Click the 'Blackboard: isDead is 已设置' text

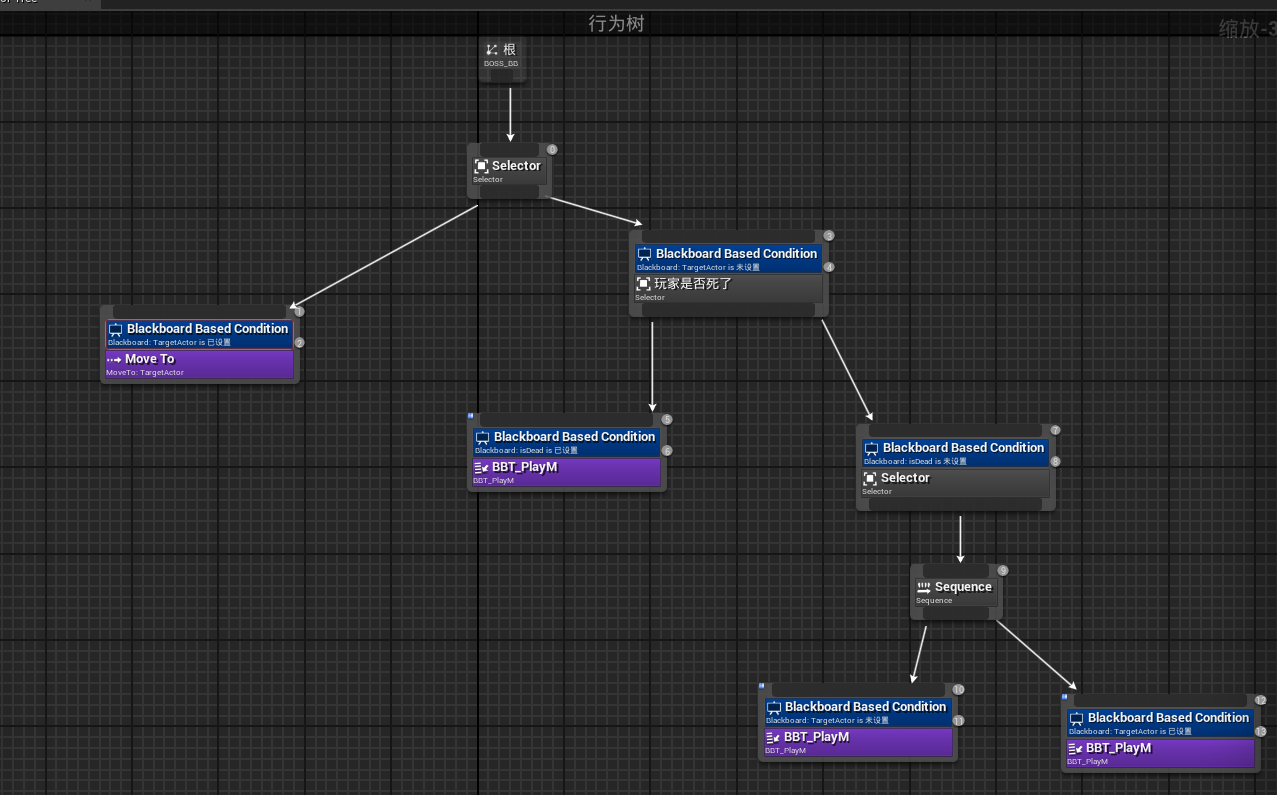pos(527,451)
